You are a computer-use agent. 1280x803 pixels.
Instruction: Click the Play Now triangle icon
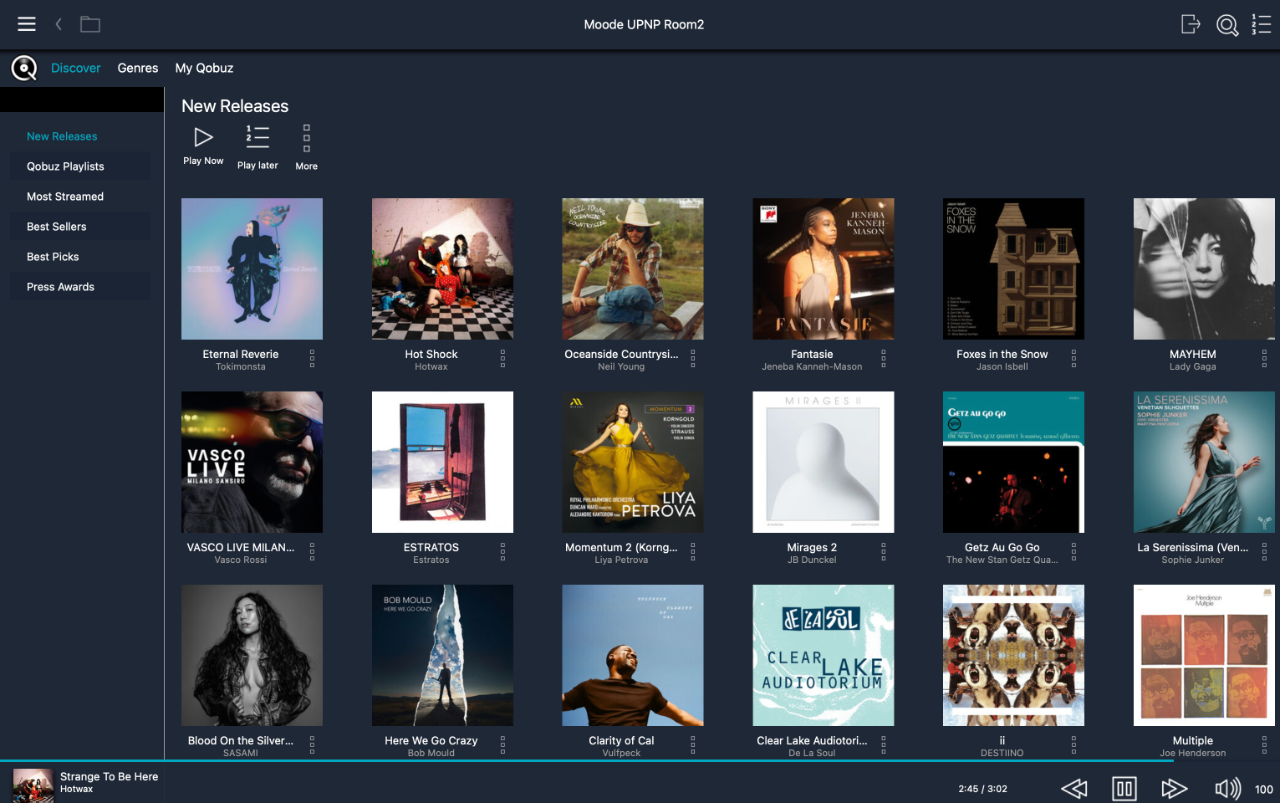(203, 137)
